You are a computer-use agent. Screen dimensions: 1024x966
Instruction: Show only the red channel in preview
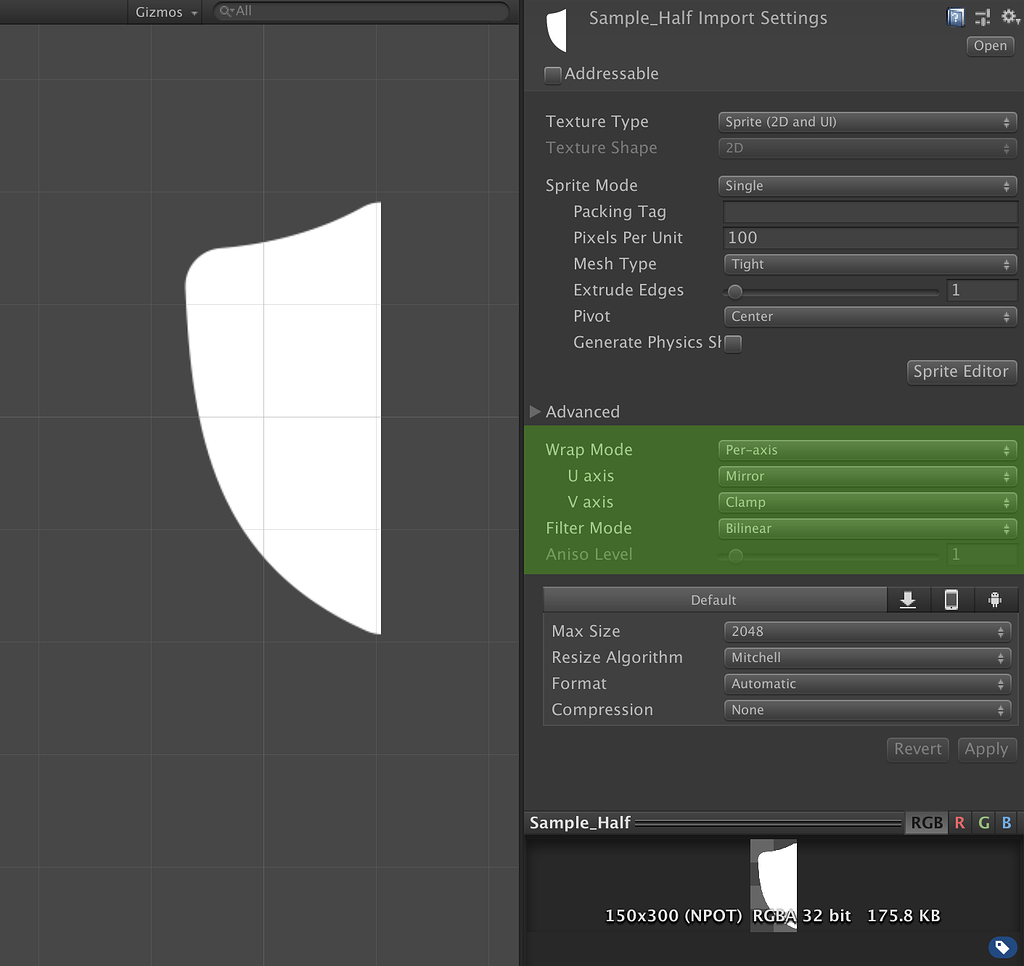pos(959,822)
